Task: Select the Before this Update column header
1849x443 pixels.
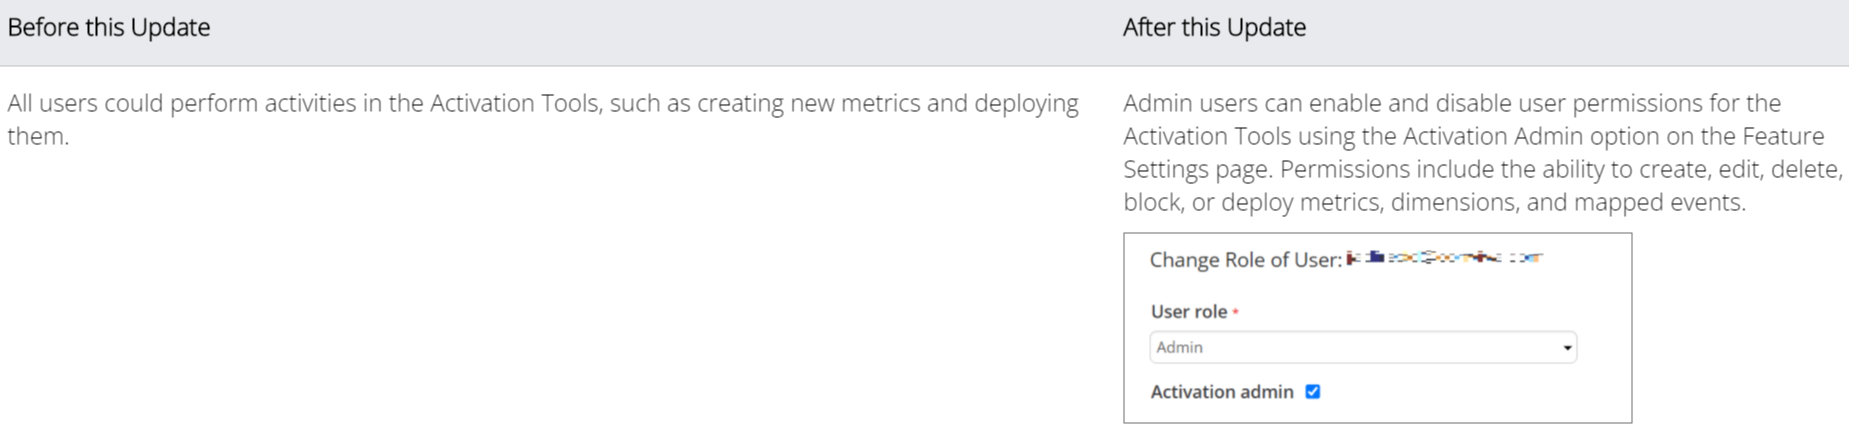Action: pyautogui.click(x=109, y=28)
